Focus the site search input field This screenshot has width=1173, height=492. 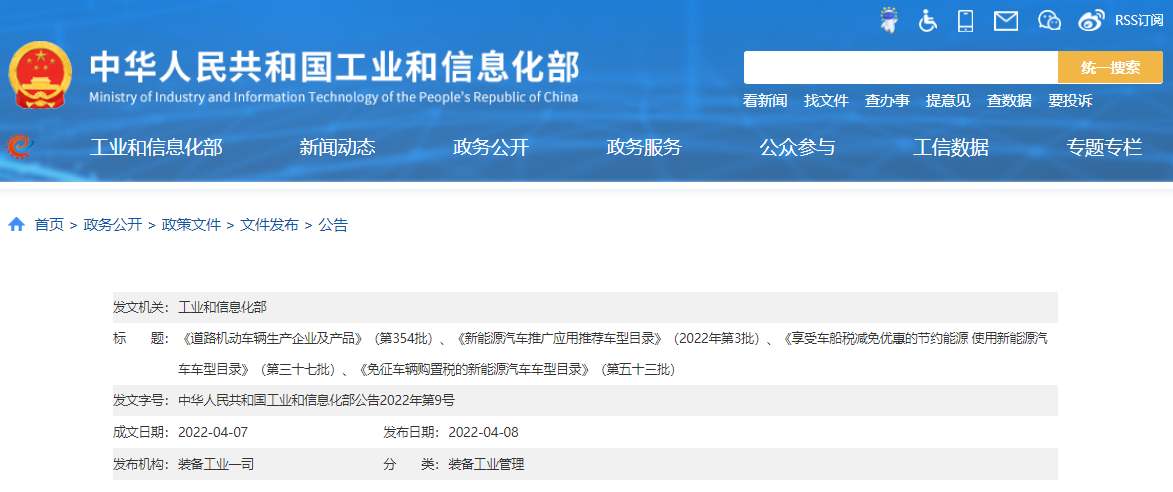pyautogui.click(x=901, y=67)
